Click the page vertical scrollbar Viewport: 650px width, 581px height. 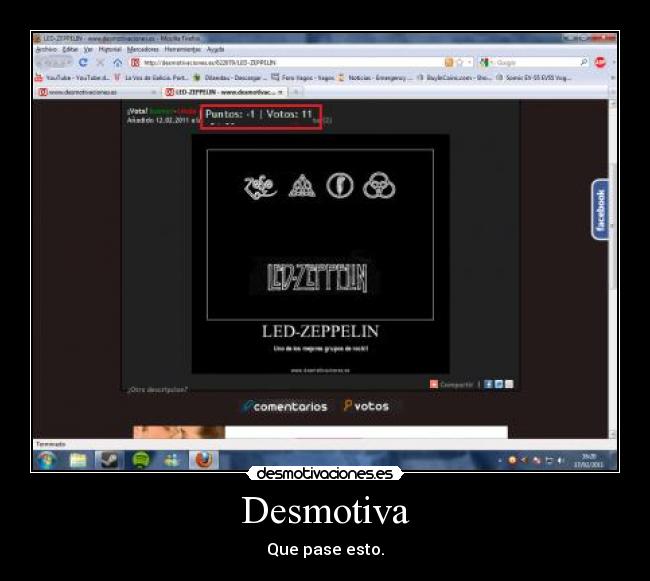click(x=612, y=269)
